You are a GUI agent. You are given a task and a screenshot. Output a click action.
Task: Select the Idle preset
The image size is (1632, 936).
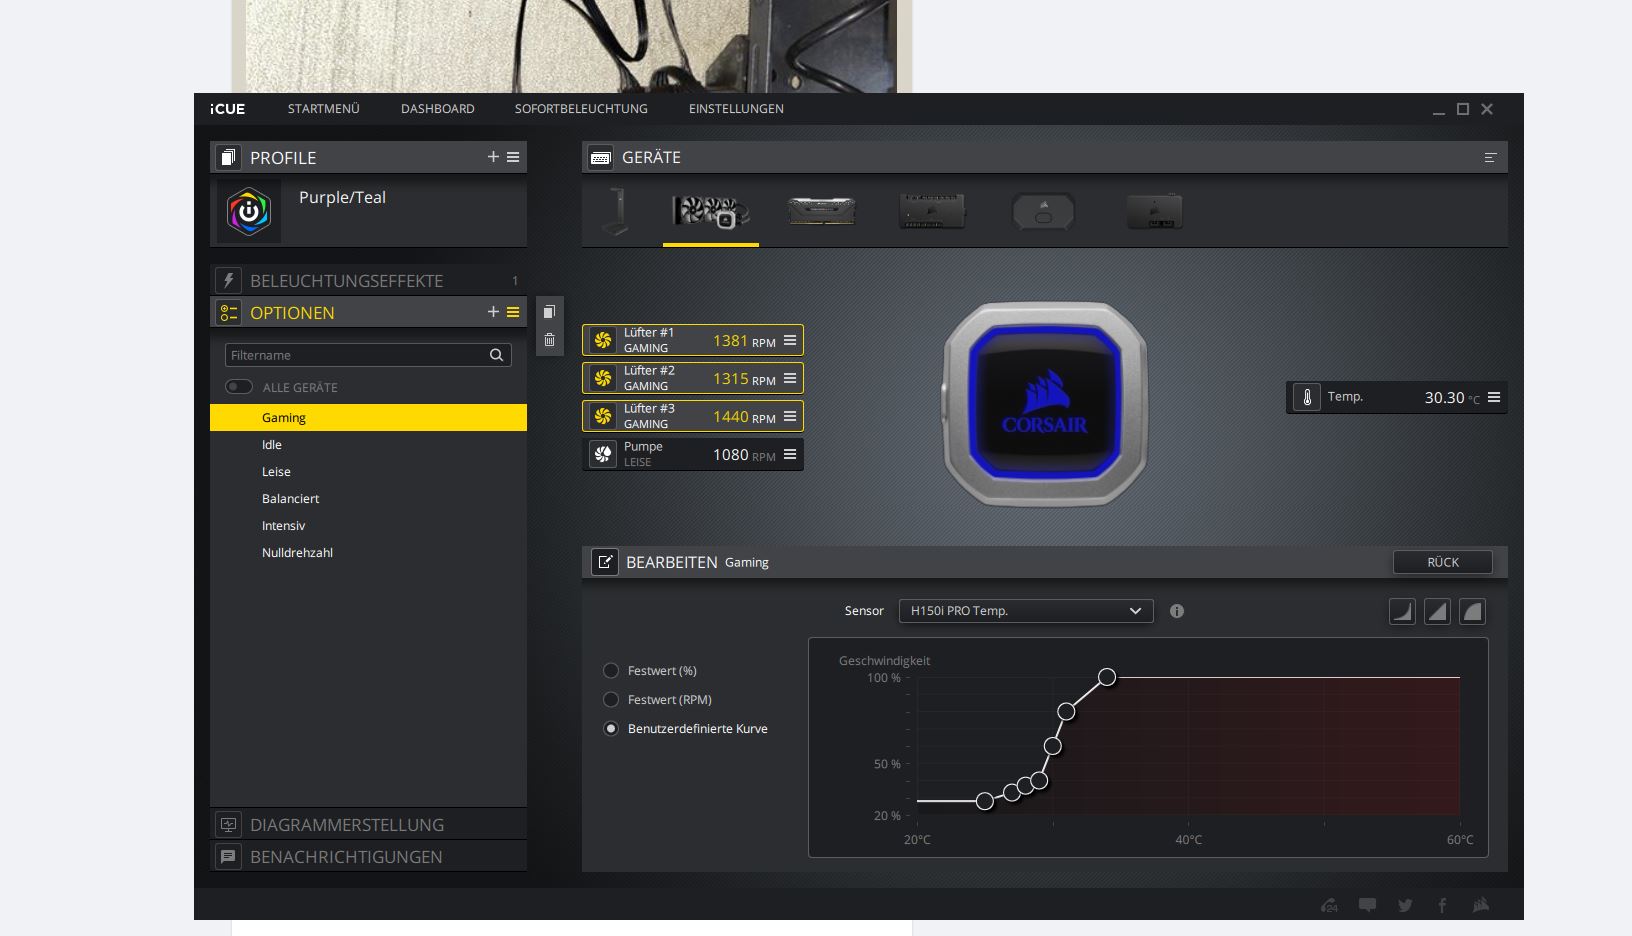tap(368, 445)
